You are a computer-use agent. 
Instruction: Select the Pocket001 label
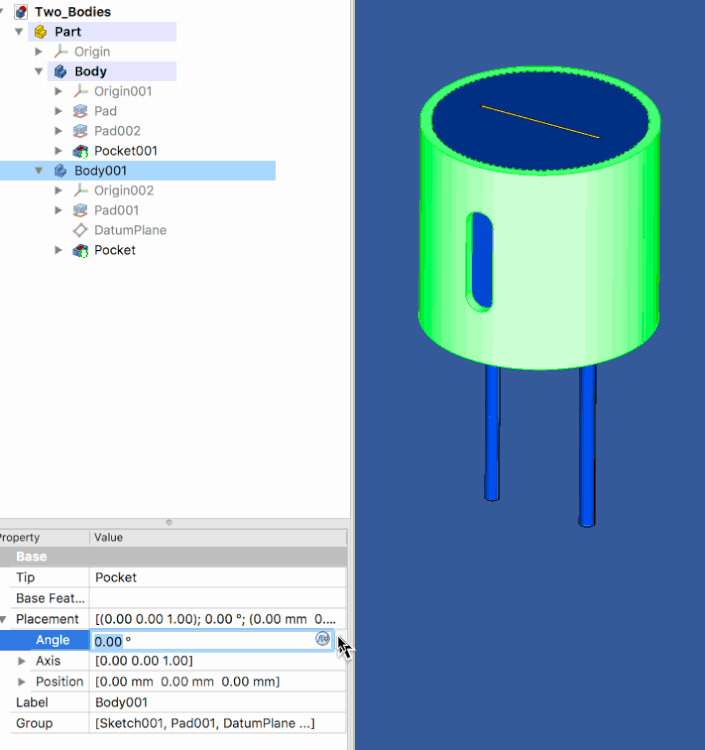[126, 151]
